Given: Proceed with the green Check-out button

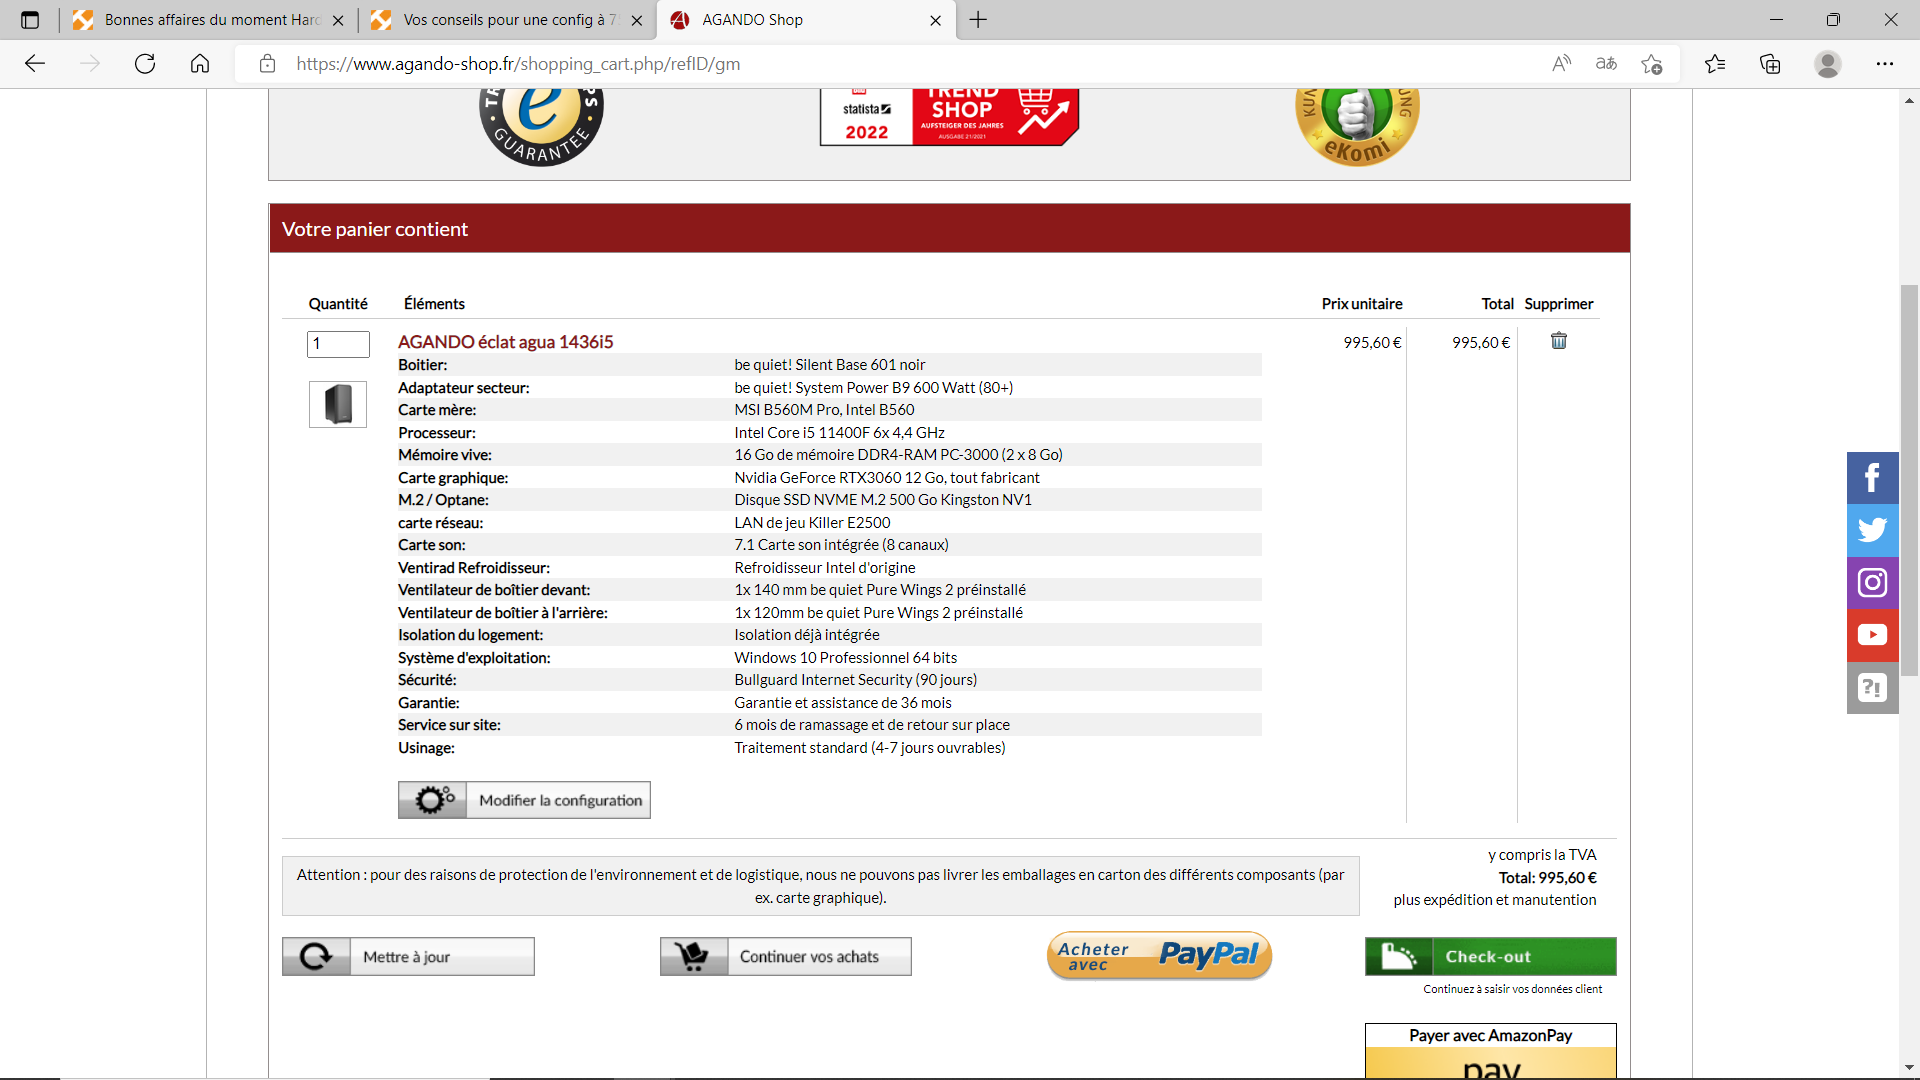Looking at the screenshot, I should click(x=1490, y=957).
